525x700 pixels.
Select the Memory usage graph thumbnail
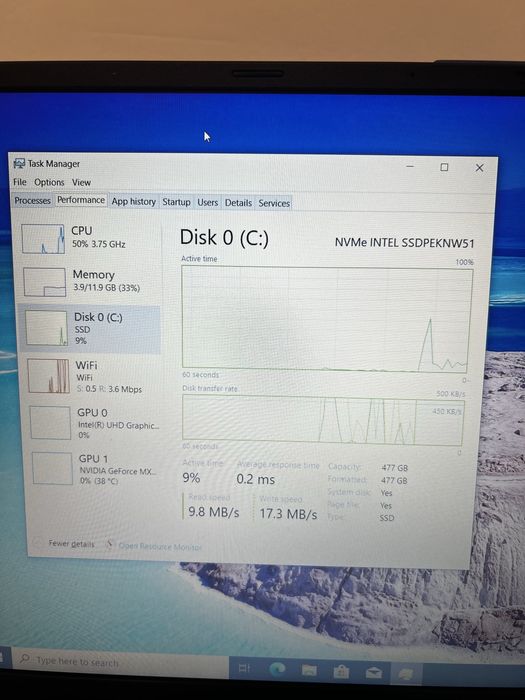coord(45,282)
